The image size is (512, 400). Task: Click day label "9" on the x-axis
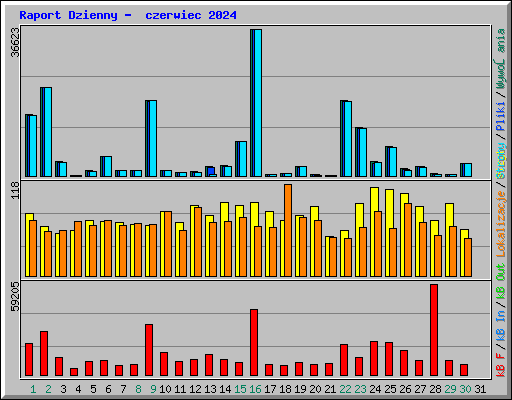153,389
